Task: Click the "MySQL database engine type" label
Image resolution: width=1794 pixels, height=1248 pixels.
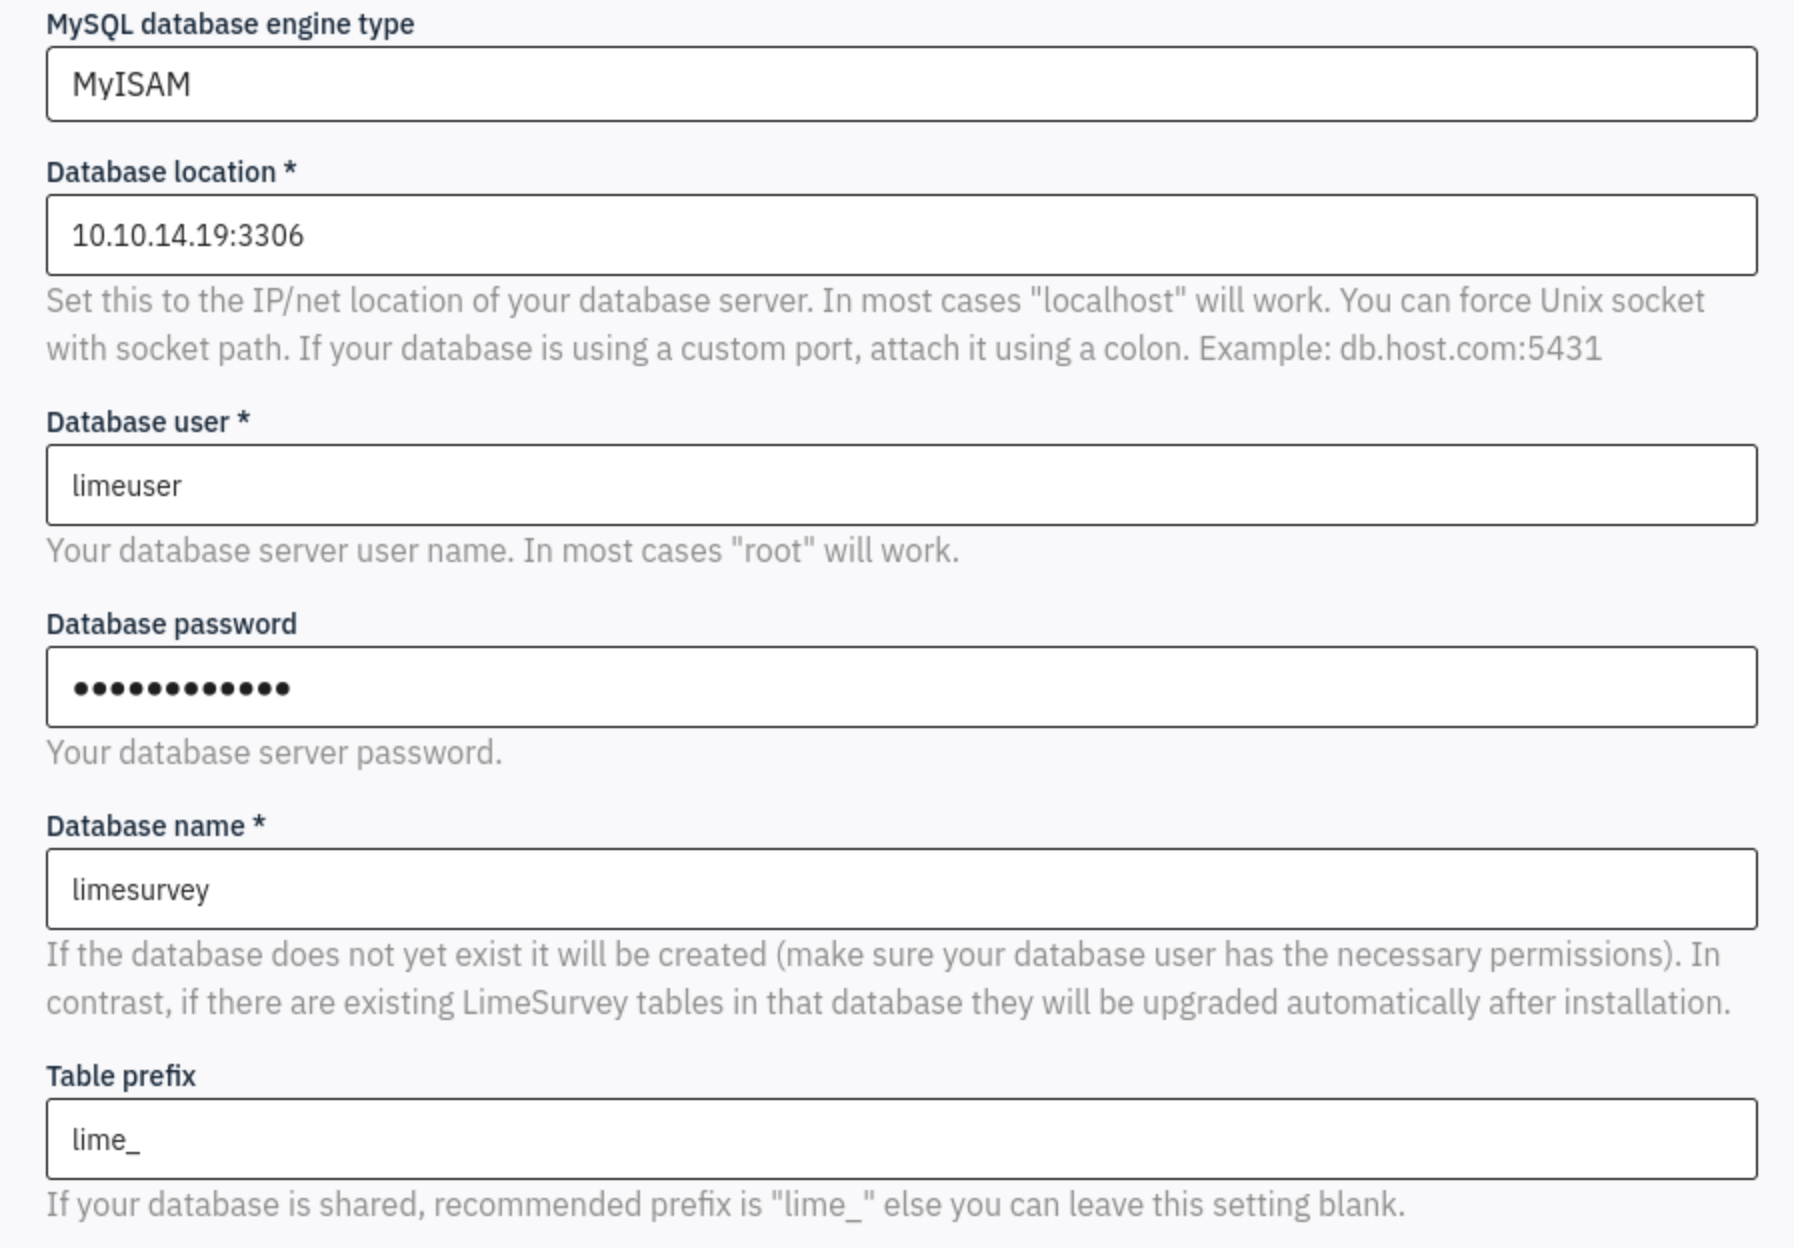Action: click(230, 24)
